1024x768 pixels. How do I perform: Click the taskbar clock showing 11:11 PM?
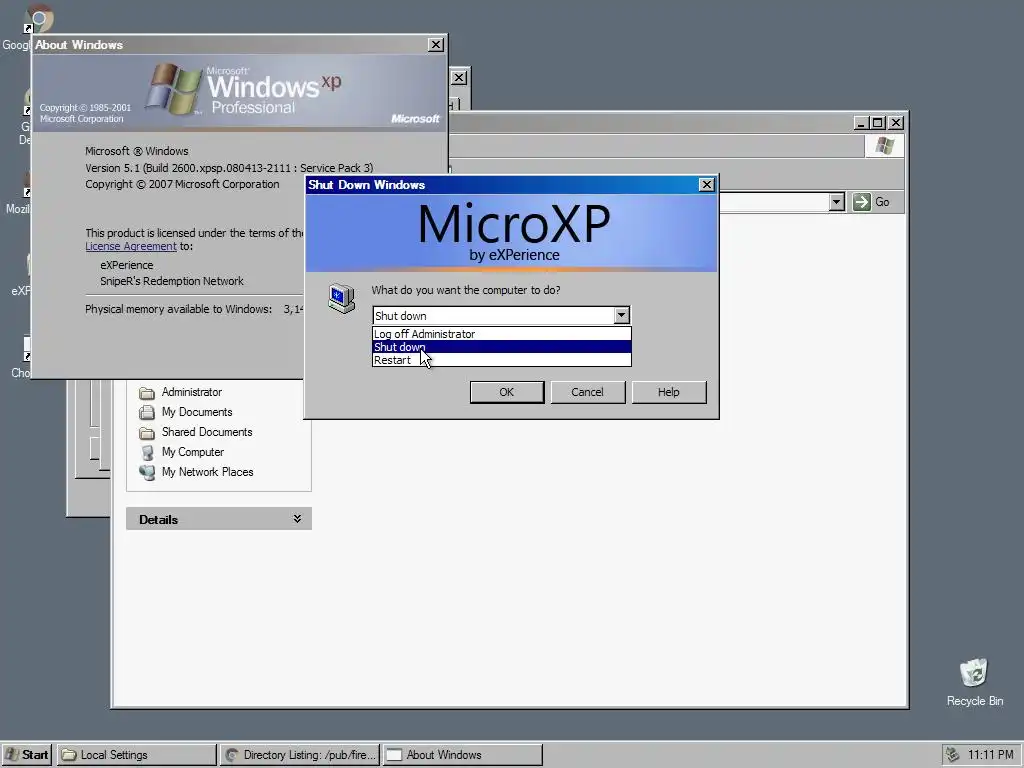click(x=991, y=754)
